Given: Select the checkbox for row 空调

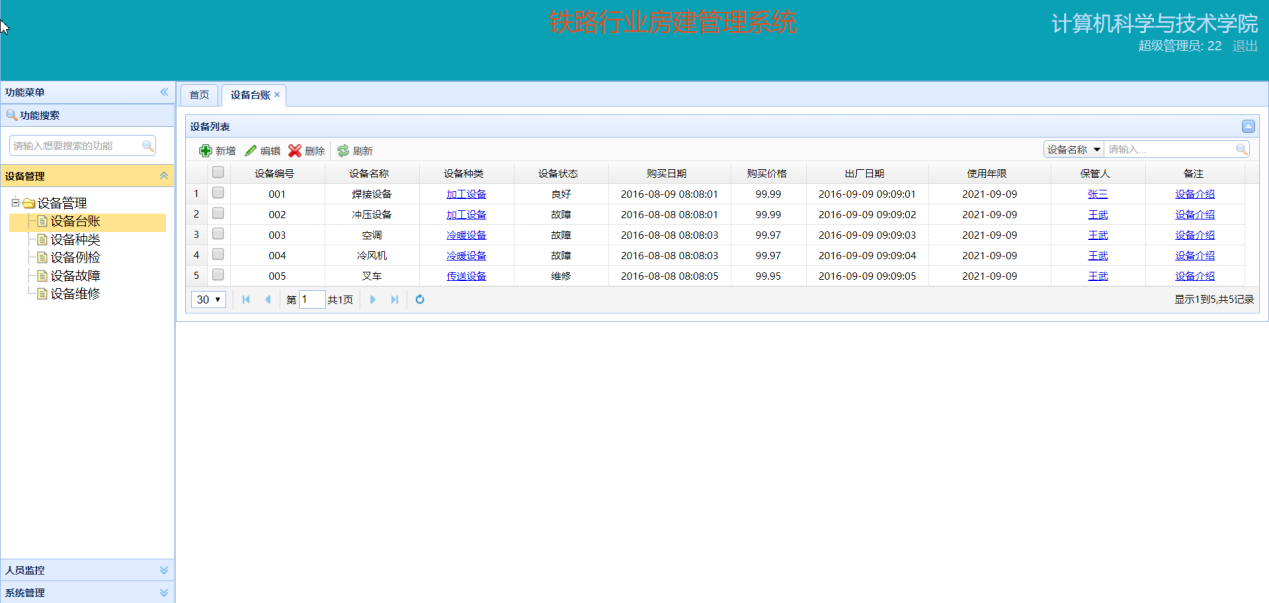Looking at the screenshot, I should [218, 234].
